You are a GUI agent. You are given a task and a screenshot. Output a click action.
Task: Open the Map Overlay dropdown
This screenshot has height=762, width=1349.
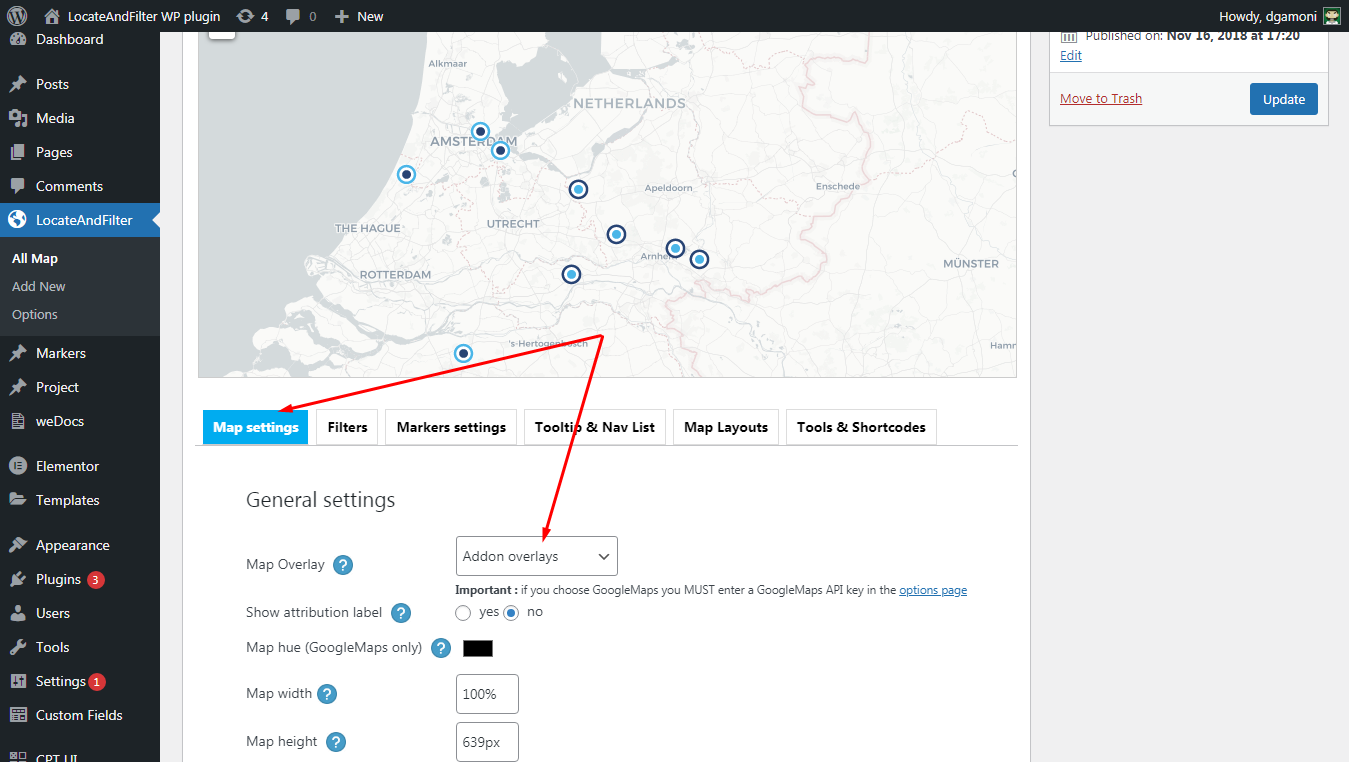coord(536,556)
